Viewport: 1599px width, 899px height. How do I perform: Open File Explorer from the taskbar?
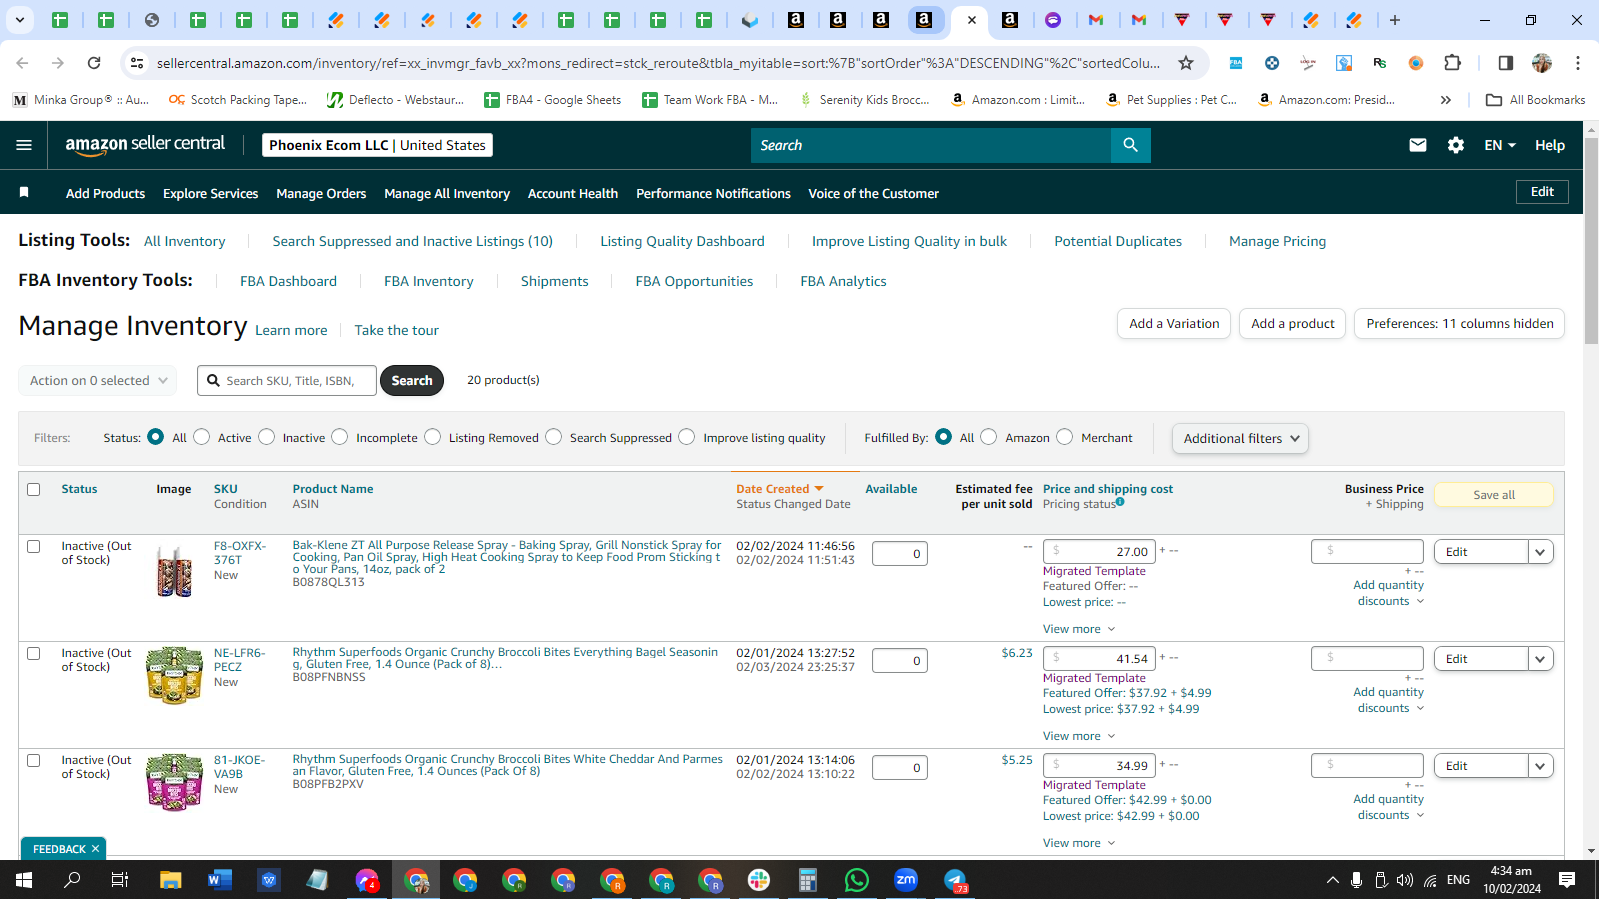(171, 880)
